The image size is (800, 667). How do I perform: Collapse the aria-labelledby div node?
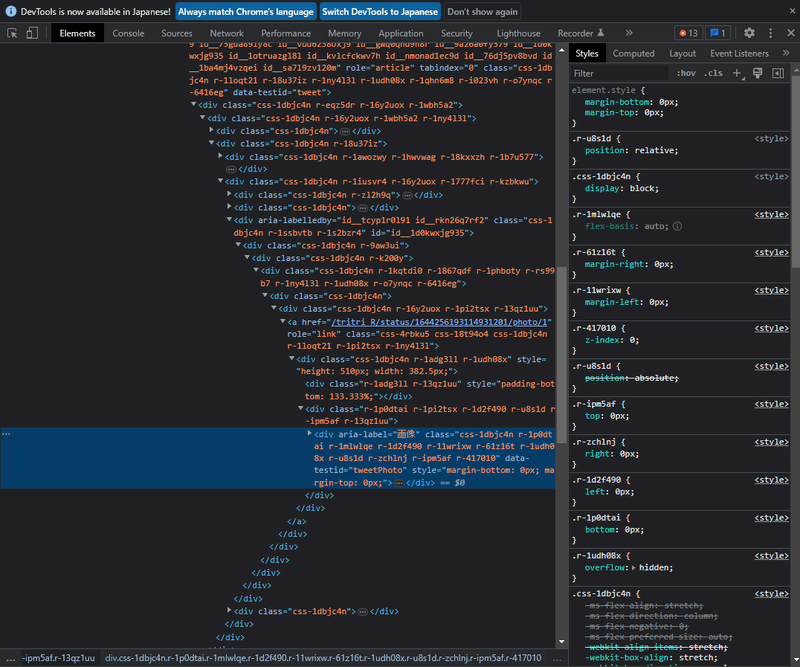tap(229, 219)
